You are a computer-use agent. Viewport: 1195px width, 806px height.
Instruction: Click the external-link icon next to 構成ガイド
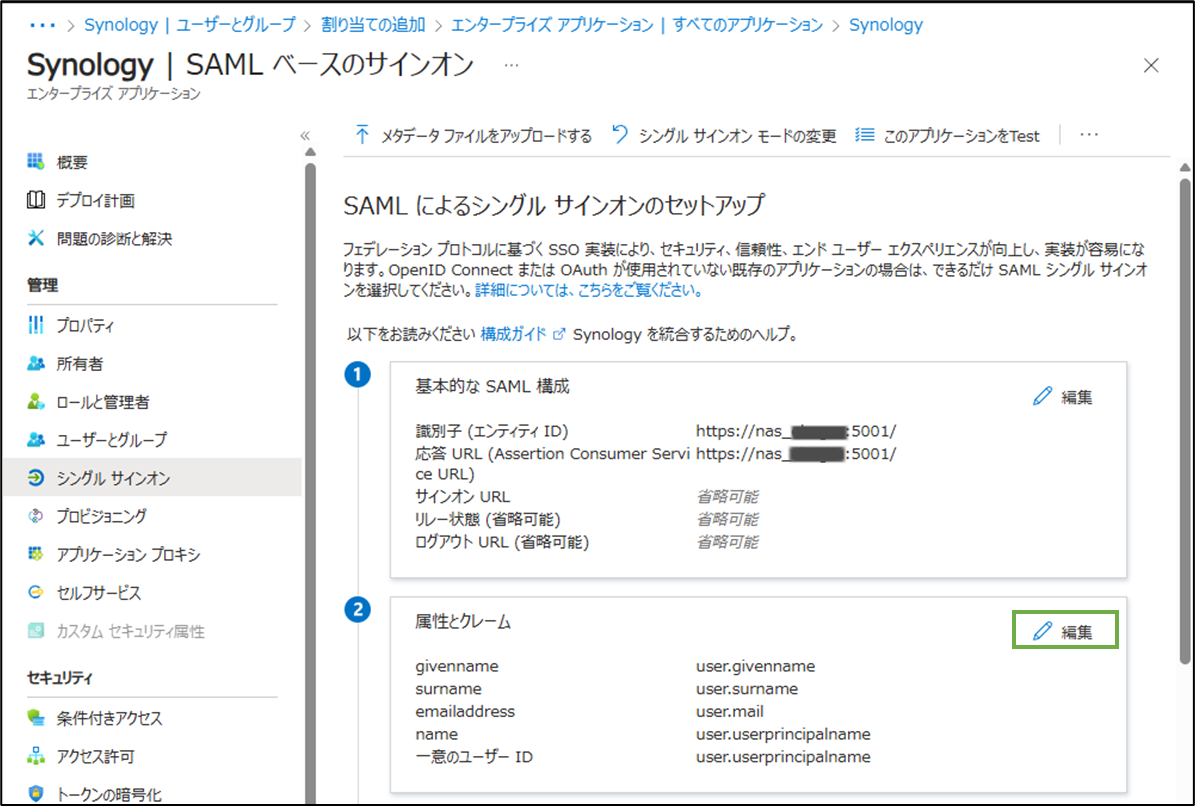tap(559, 334)
